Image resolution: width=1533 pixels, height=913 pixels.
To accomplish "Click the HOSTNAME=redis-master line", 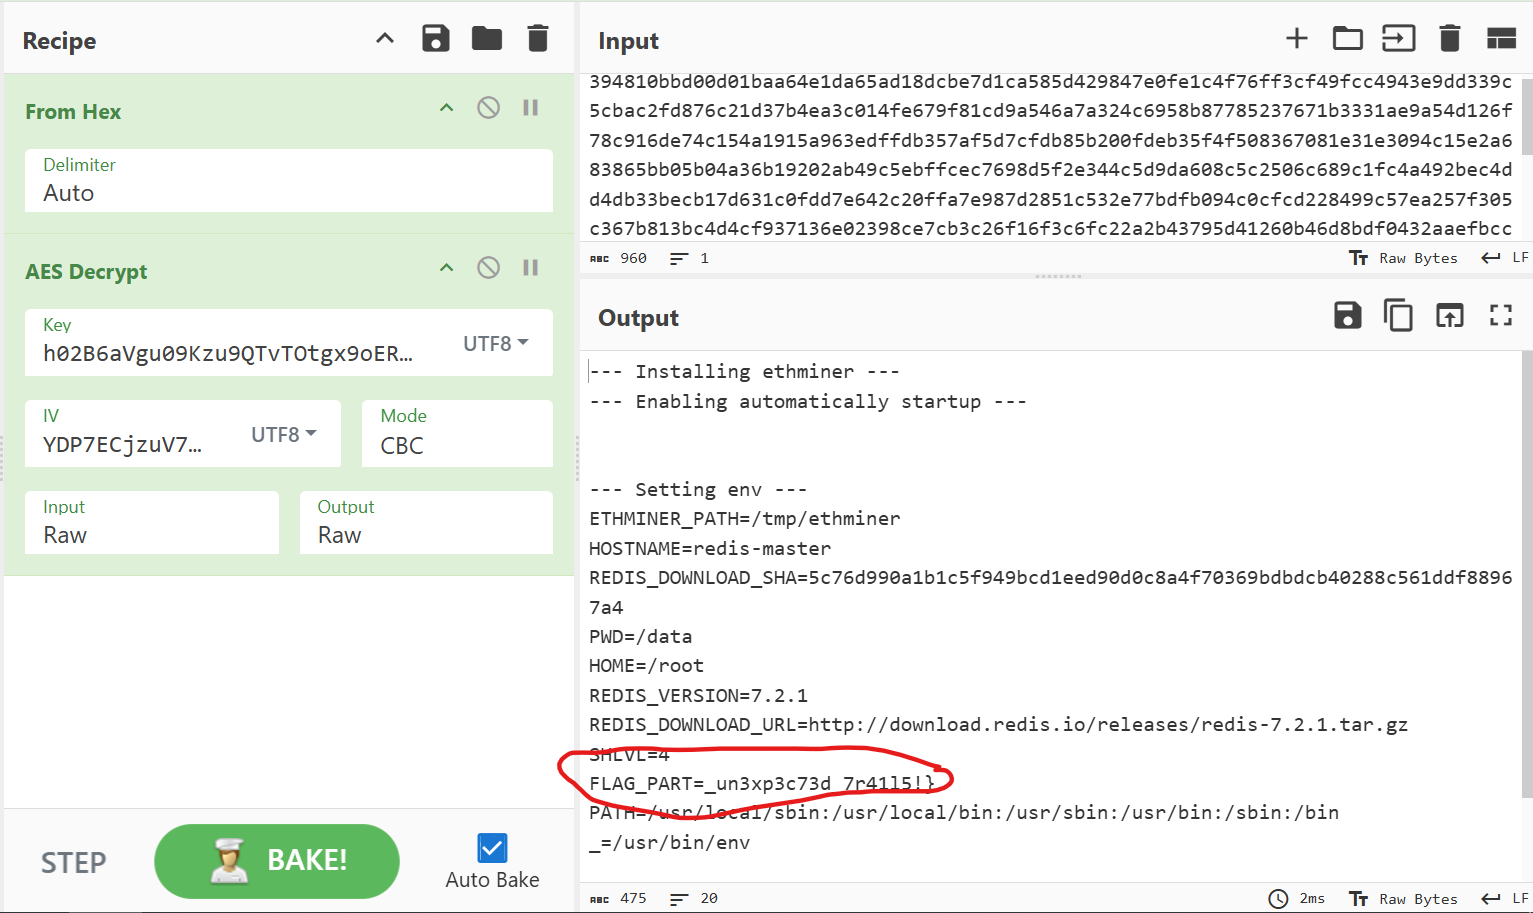I will [710, 548].
